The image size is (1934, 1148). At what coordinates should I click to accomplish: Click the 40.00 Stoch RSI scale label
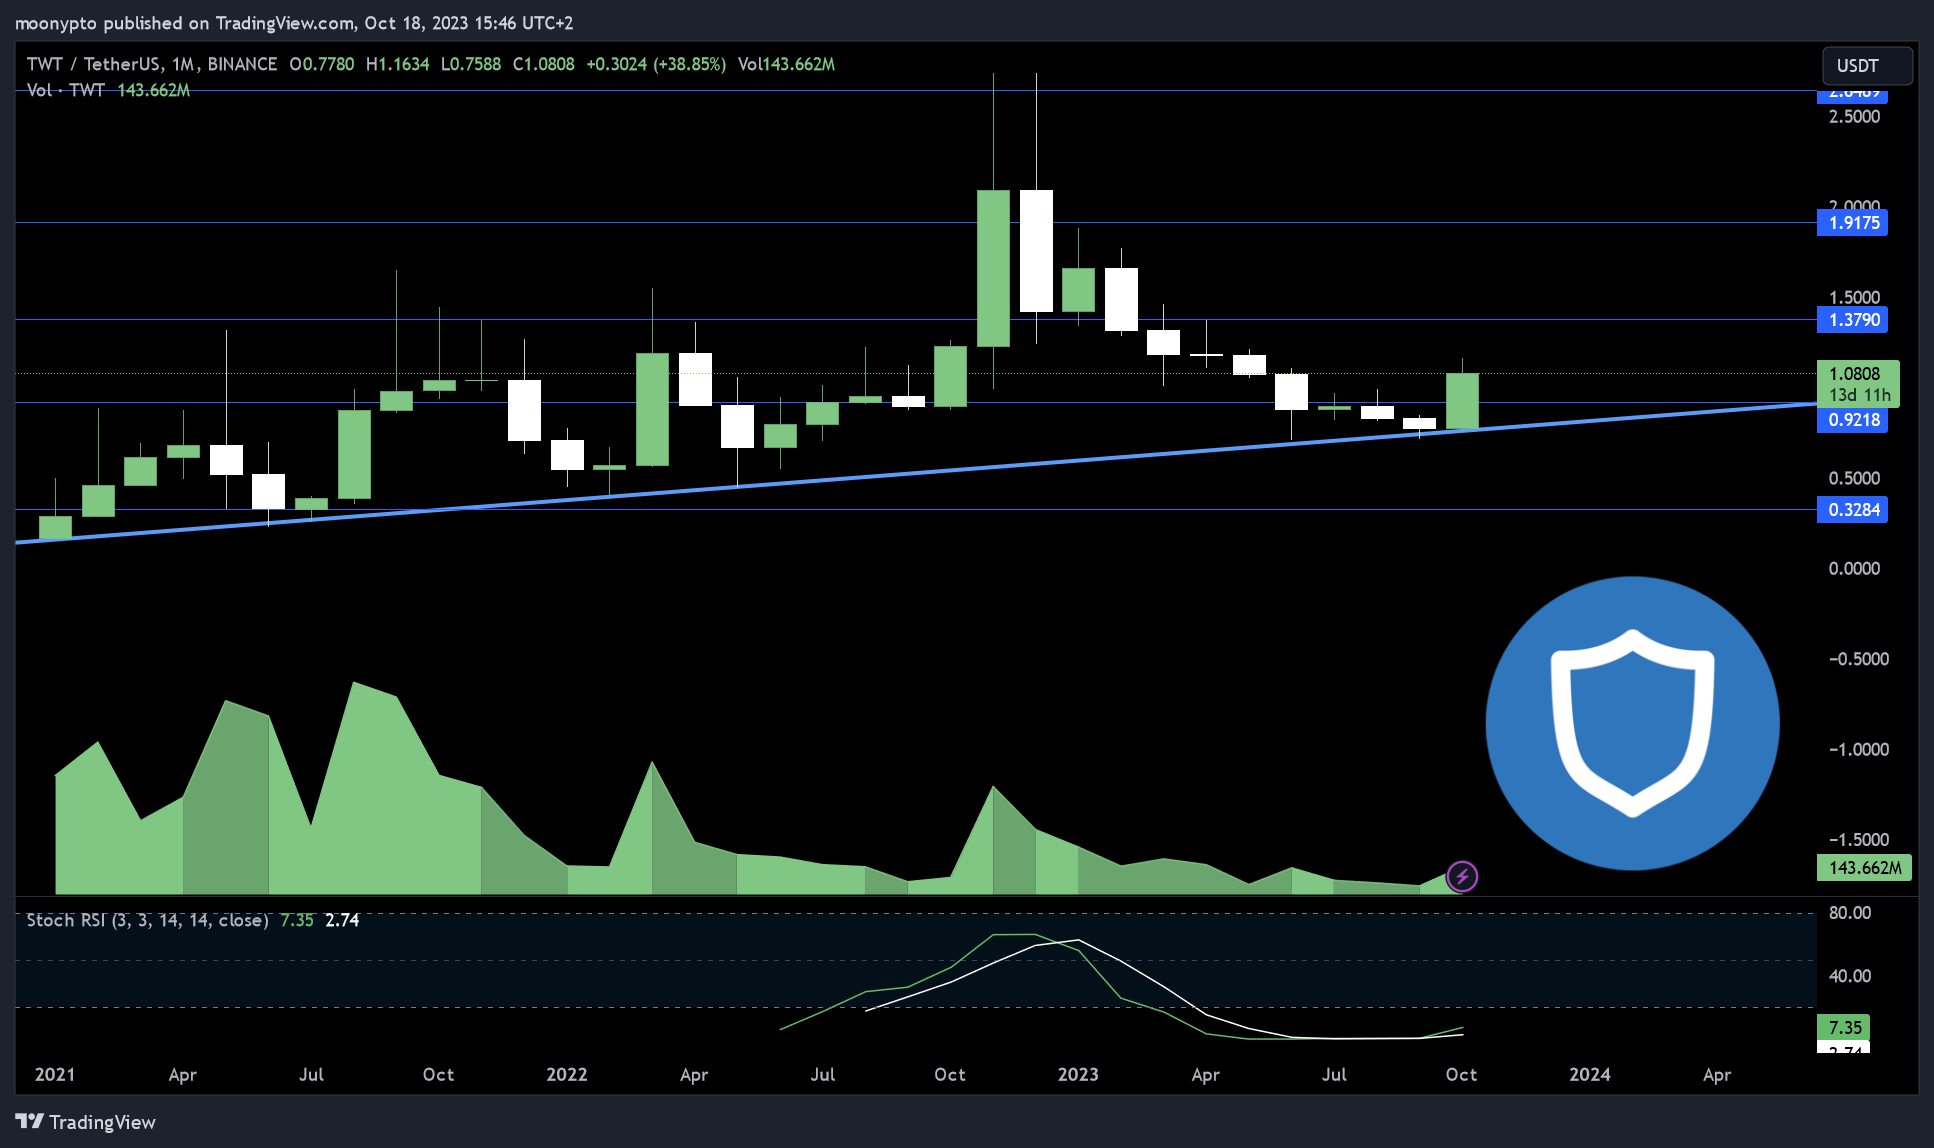coord(1850,976)
